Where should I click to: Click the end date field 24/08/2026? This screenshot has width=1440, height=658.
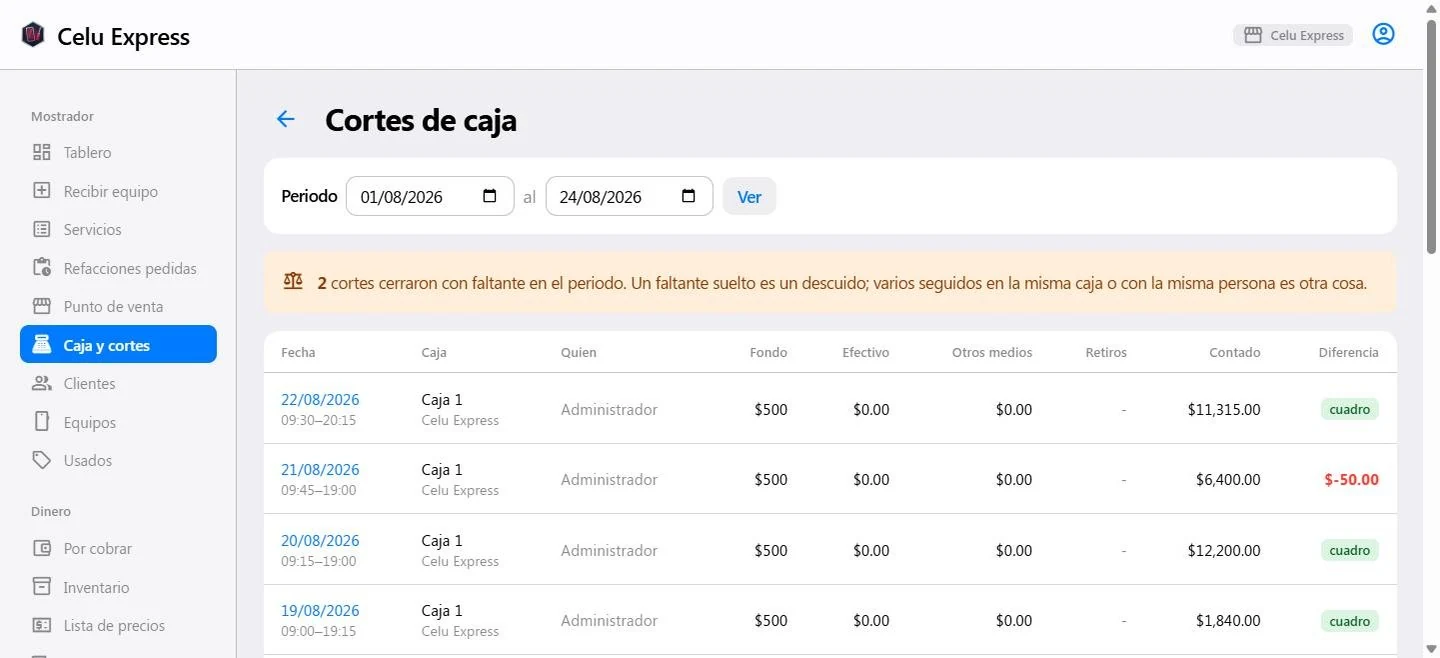coord(629,196)
